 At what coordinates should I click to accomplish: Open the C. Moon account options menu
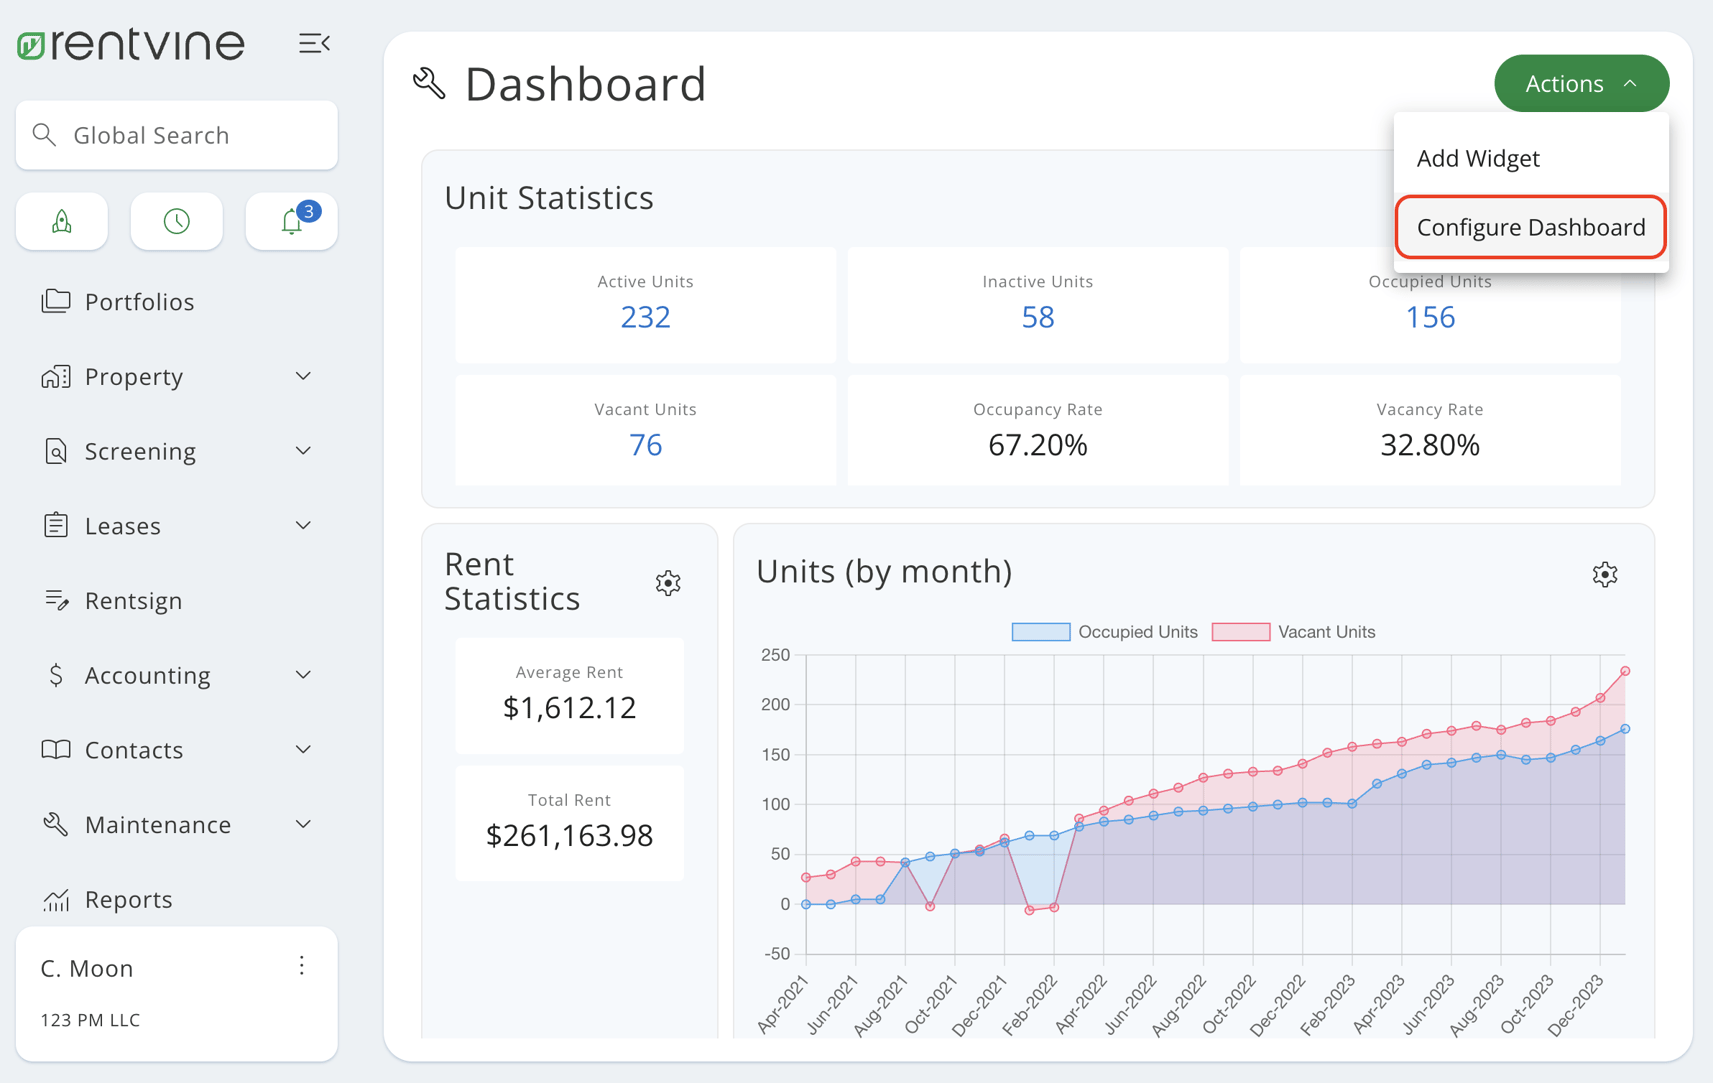(x=301, y=966)
